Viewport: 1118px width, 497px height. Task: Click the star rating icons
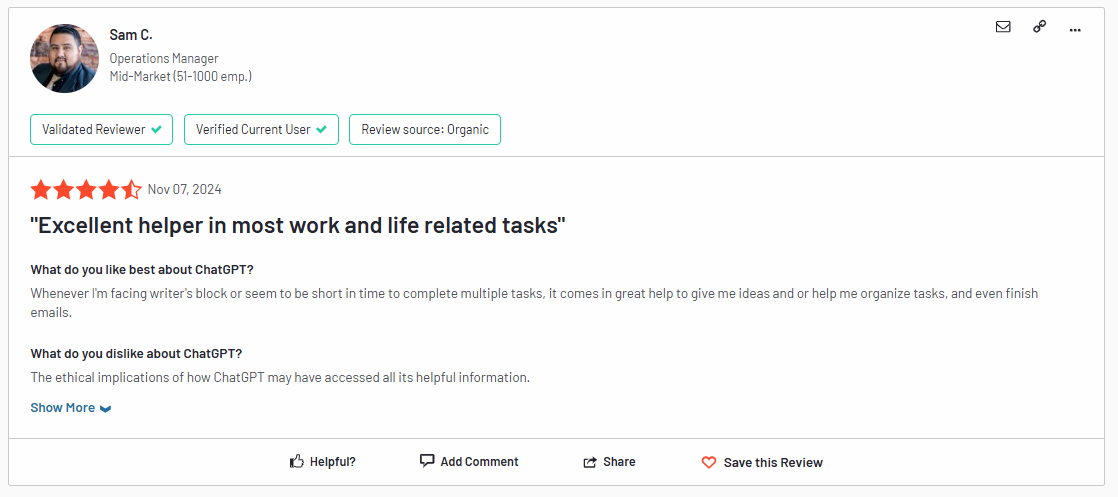tap(86, 190)
